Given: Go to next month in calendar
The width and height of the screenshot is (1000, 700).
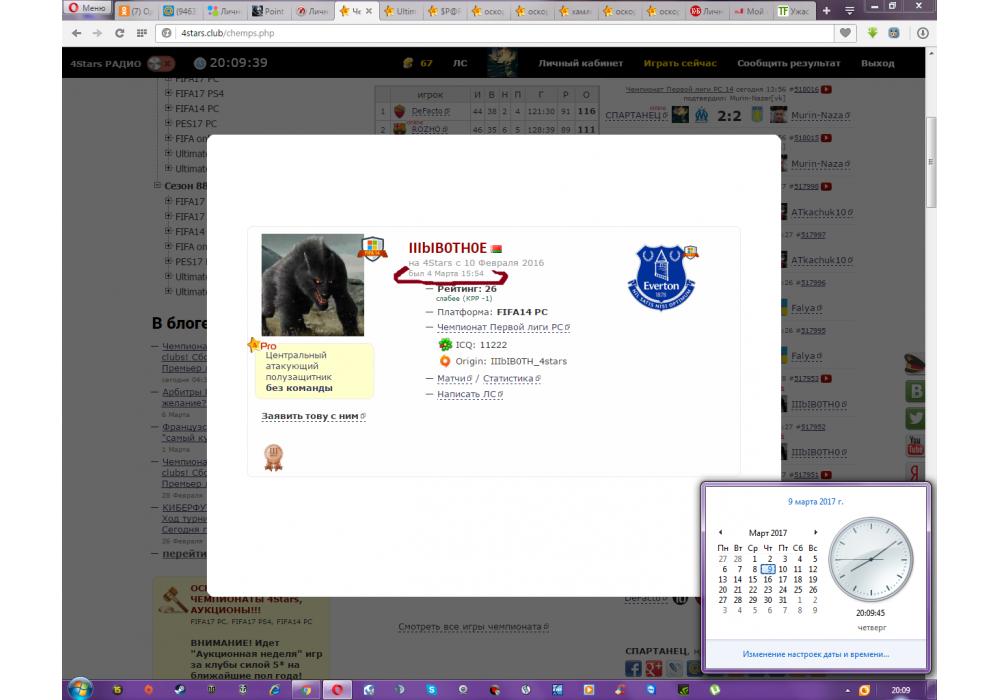Looking at the screenshot, I should click(x=815, y=532).
